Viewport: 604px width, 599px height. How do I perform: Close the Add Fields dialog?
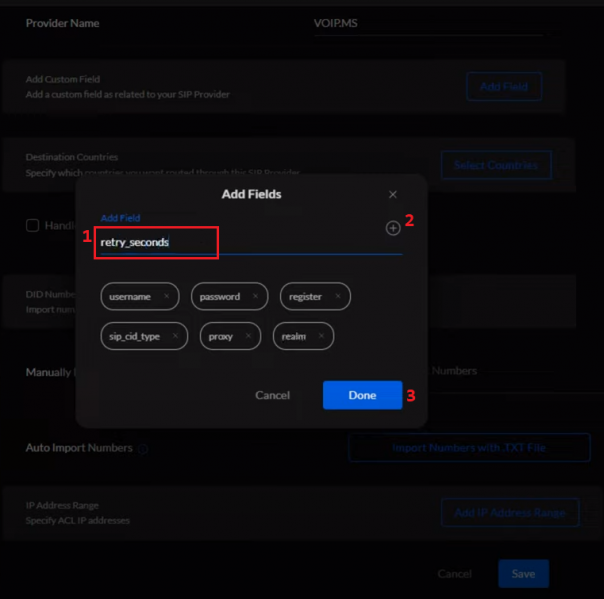pos(393,195)
